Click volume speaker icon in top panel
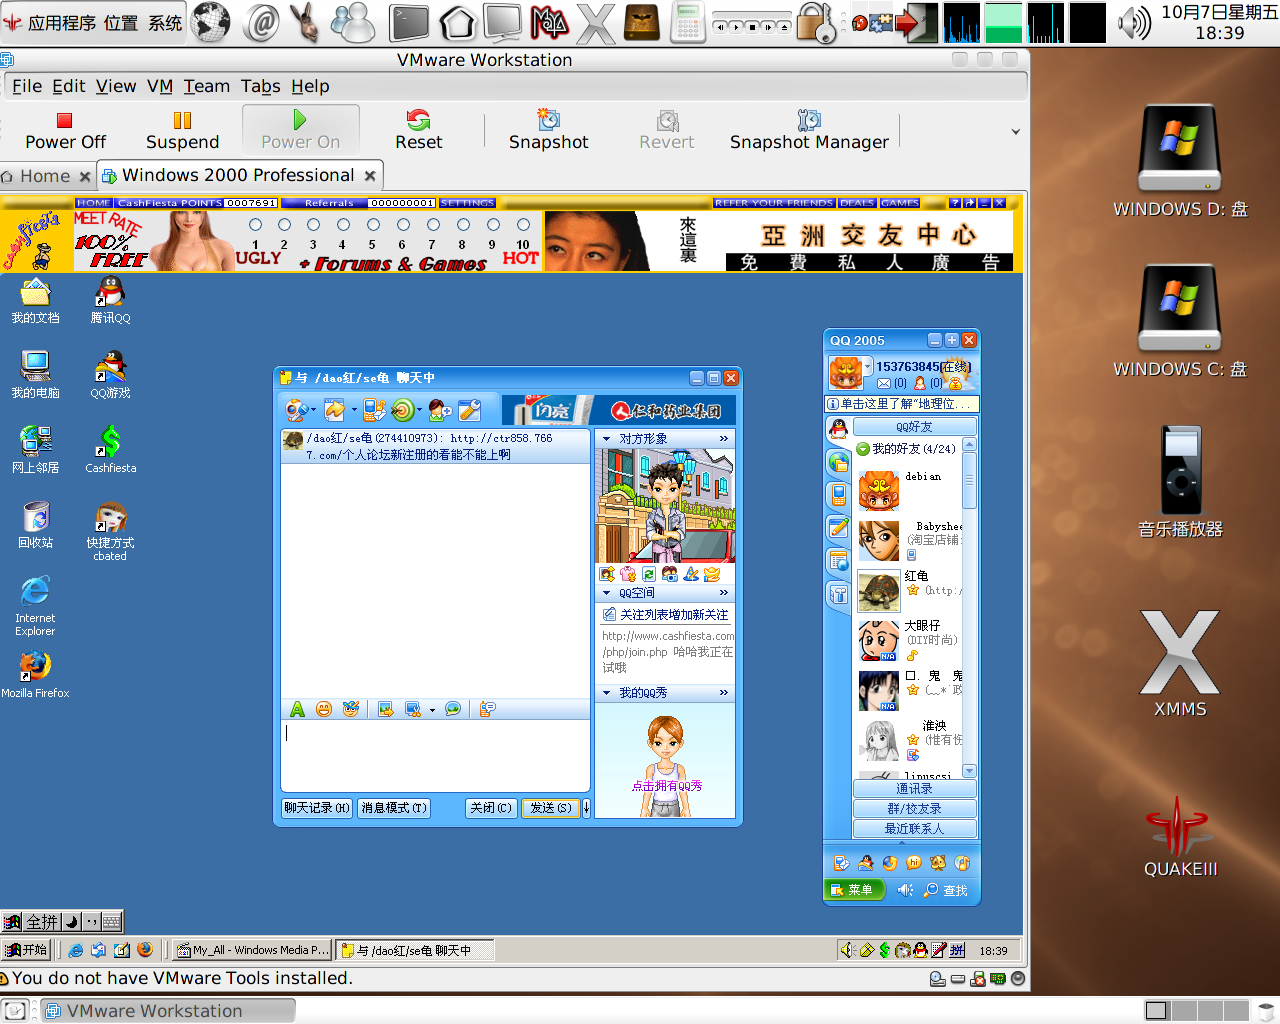Image resolution: width=1280 pixels, height=1024 pixels. [x=1134, y=22]
